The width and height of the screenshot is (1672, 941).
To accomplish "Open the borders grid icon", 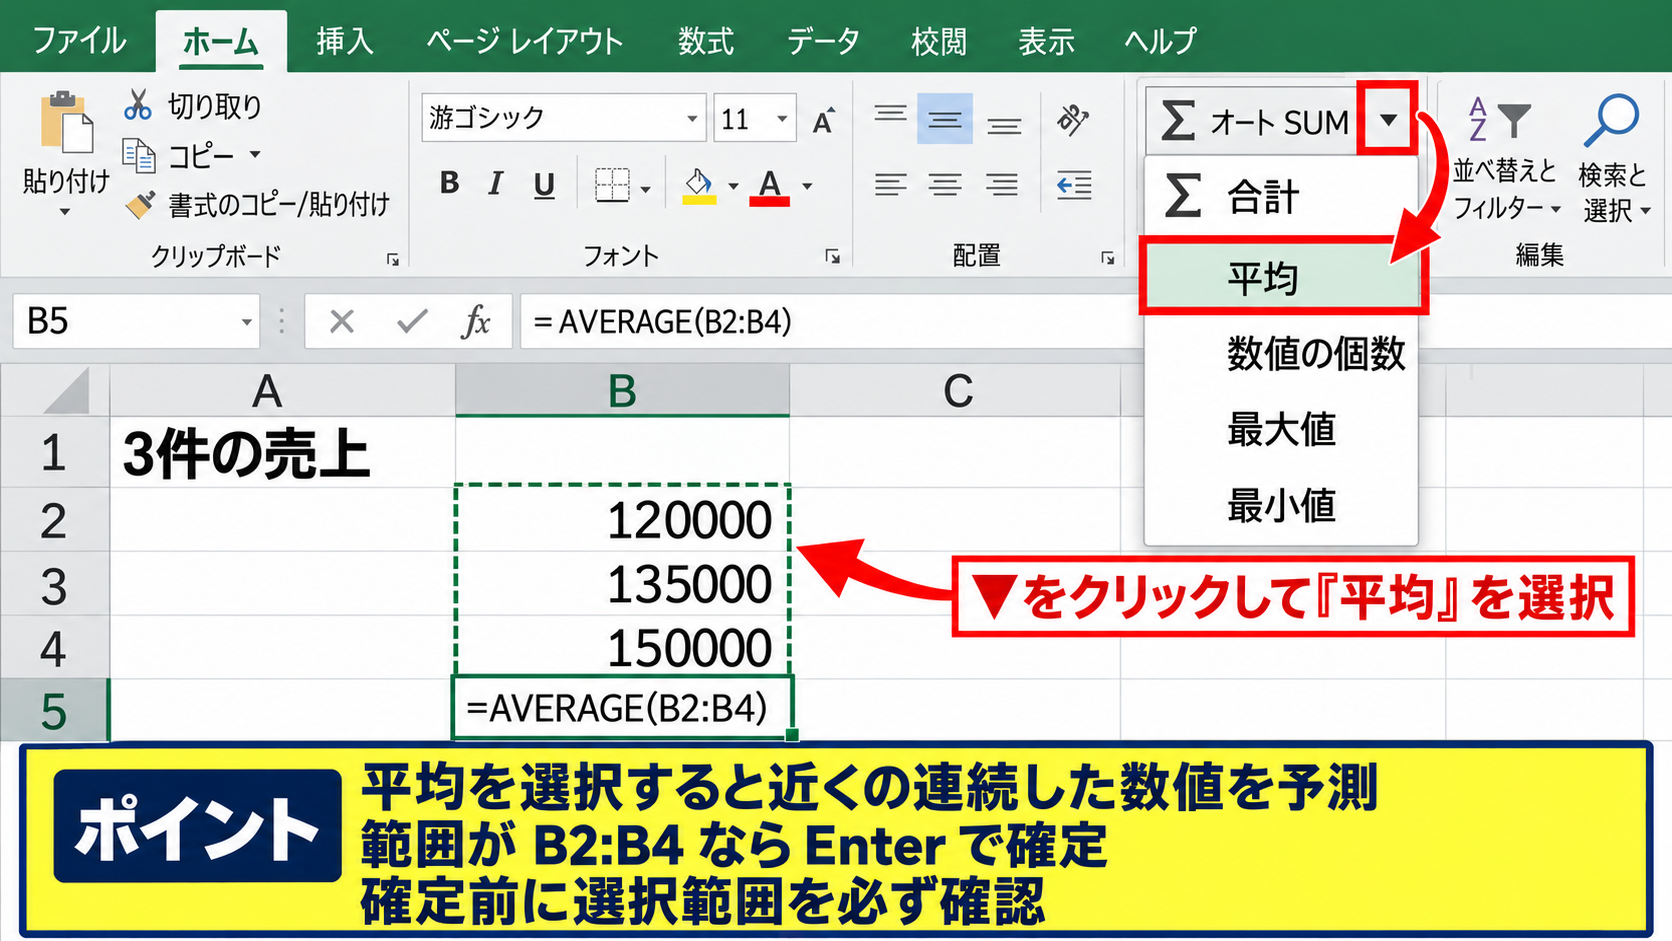I will click(612, 185).
